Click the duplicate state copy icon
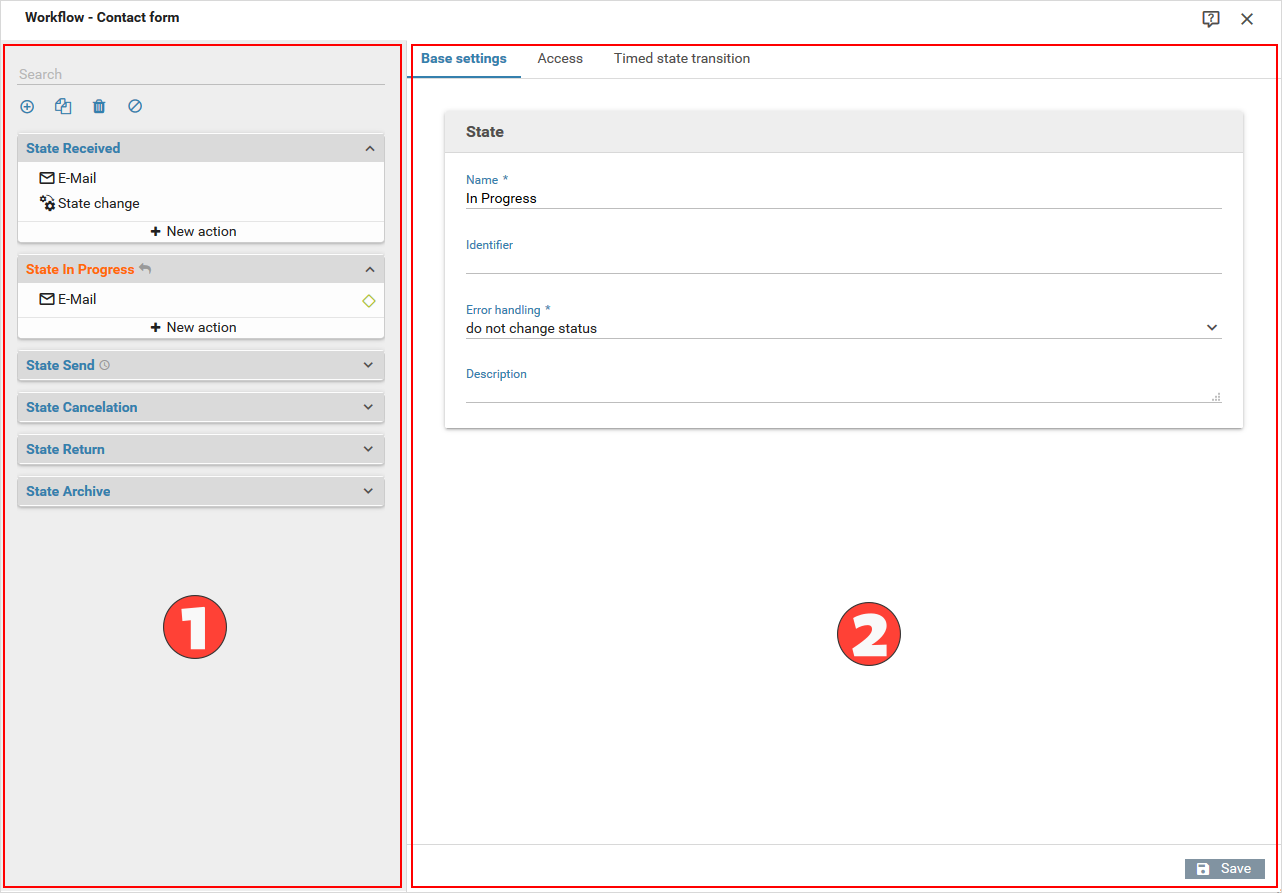Image resolution: width=1282 pixels, height=893 pixels. pyautogui.click(x=63, y=106)
